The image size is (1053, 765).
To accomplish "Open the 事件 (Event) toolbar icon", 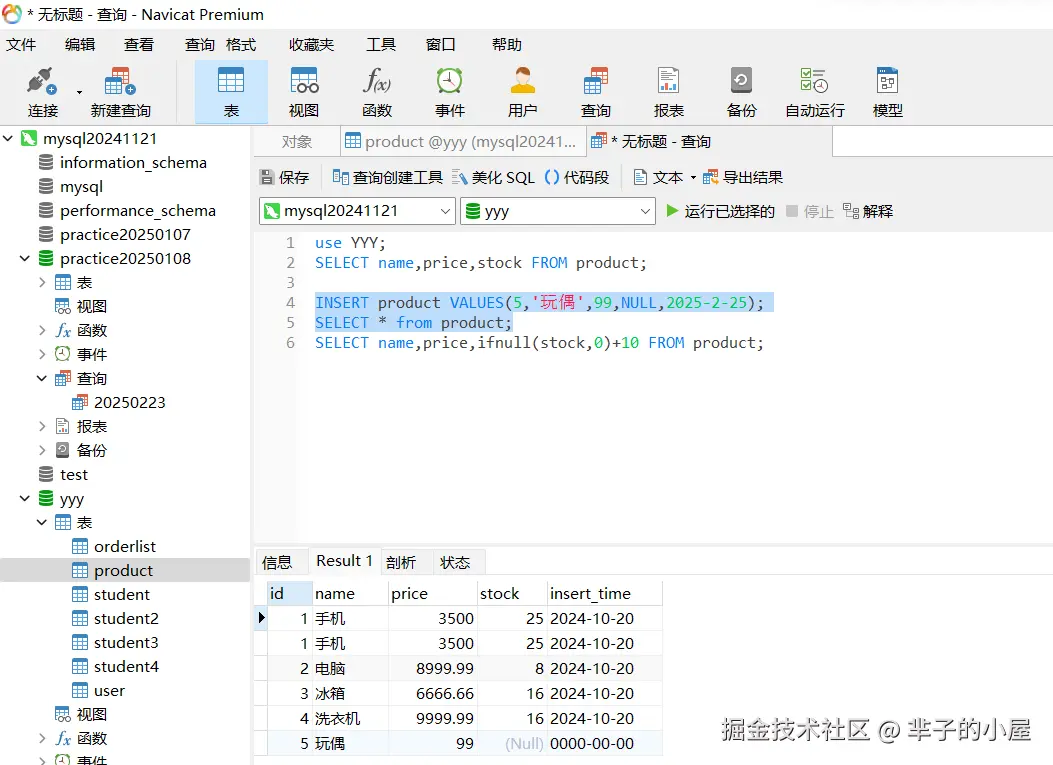I will point(449,93).
